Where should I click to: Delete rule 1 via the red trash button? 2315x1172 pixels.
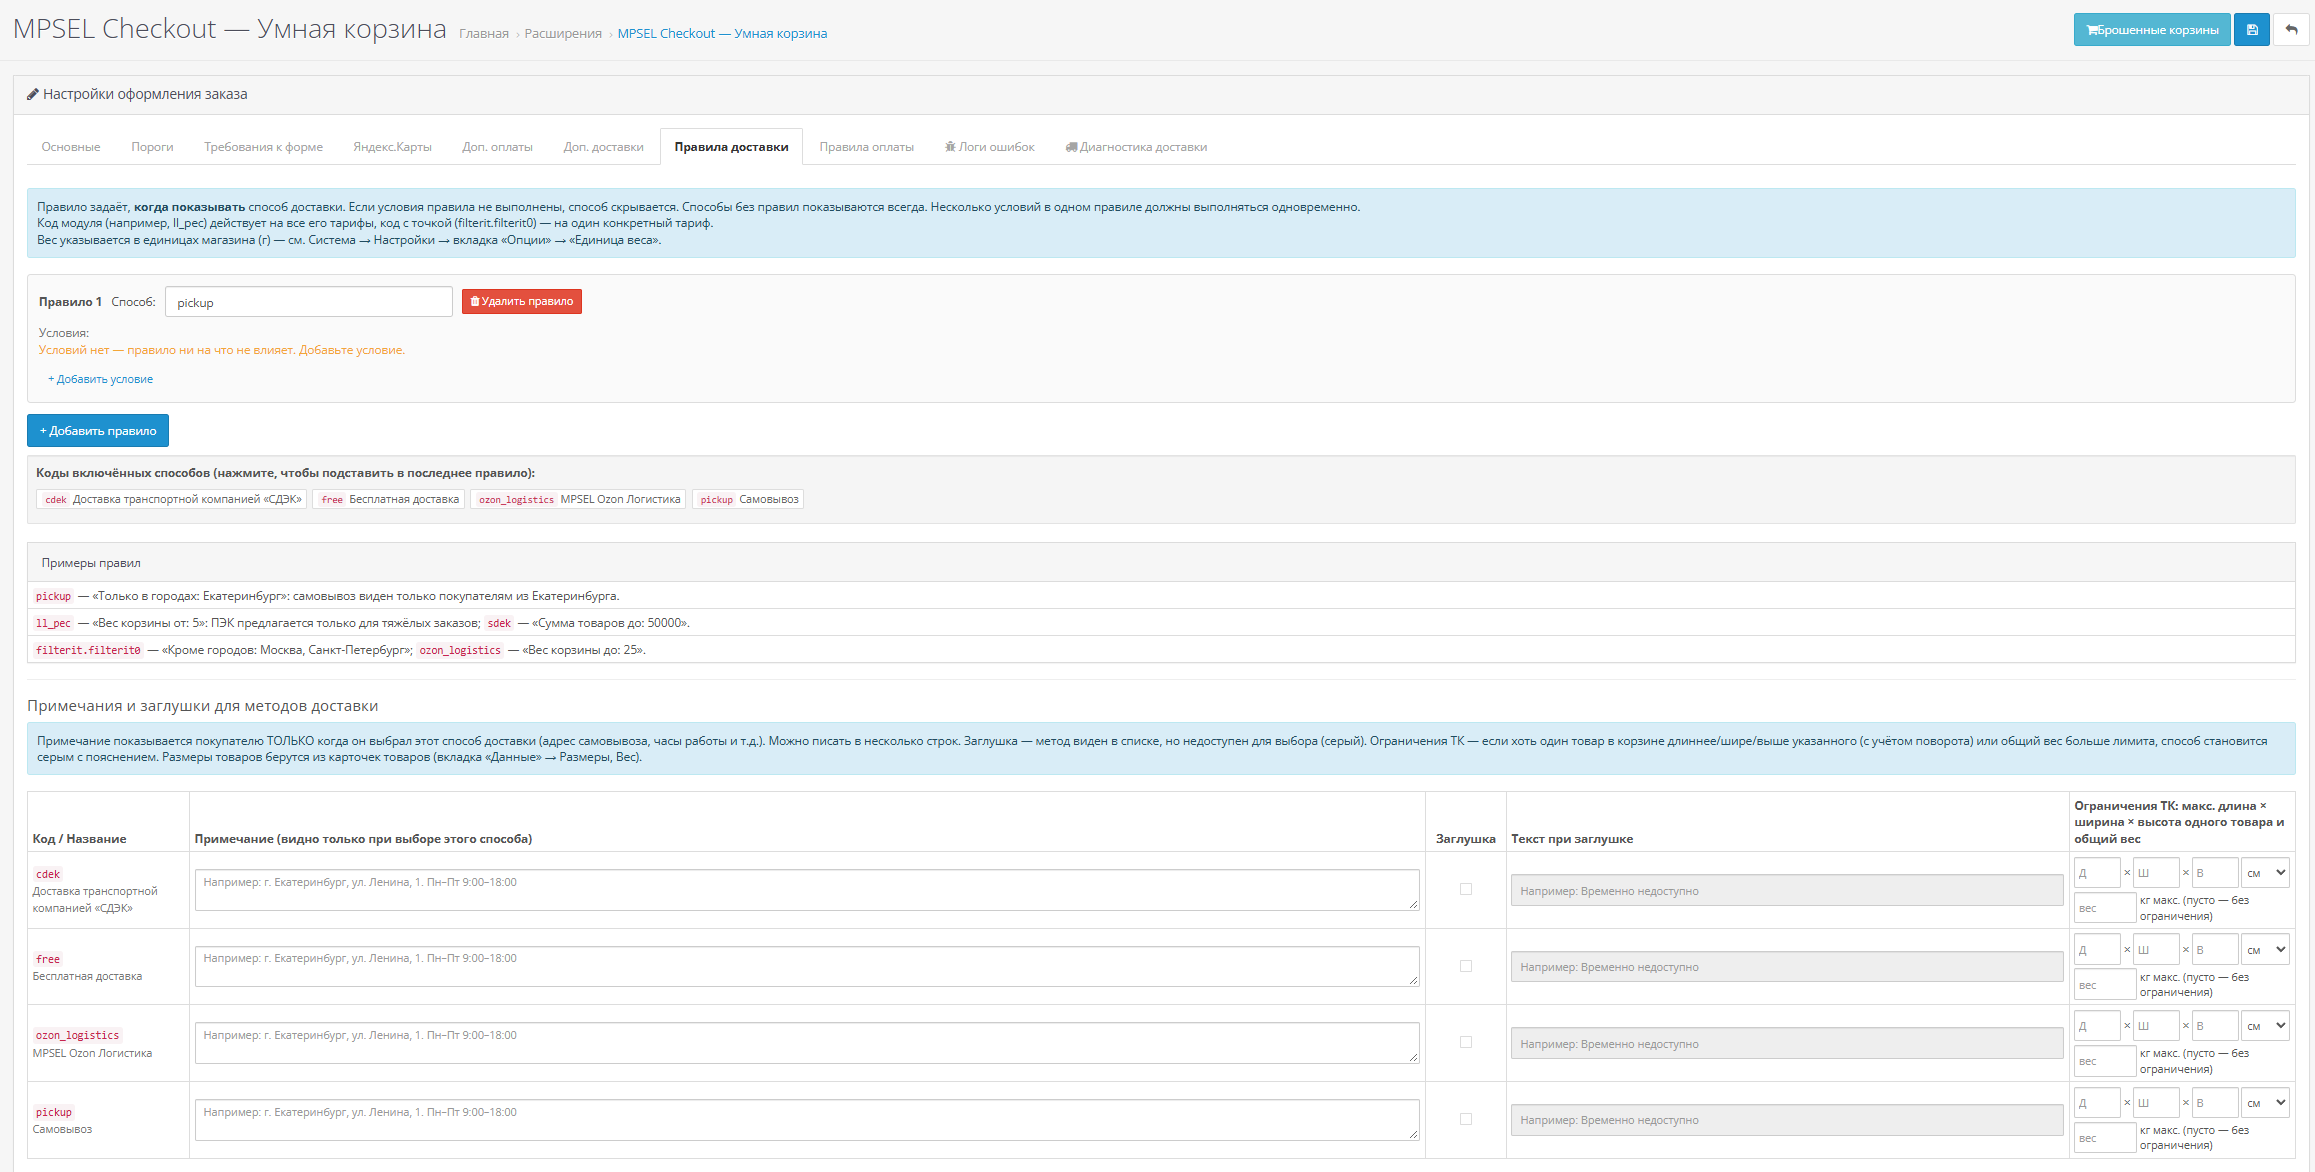point(522,302)
